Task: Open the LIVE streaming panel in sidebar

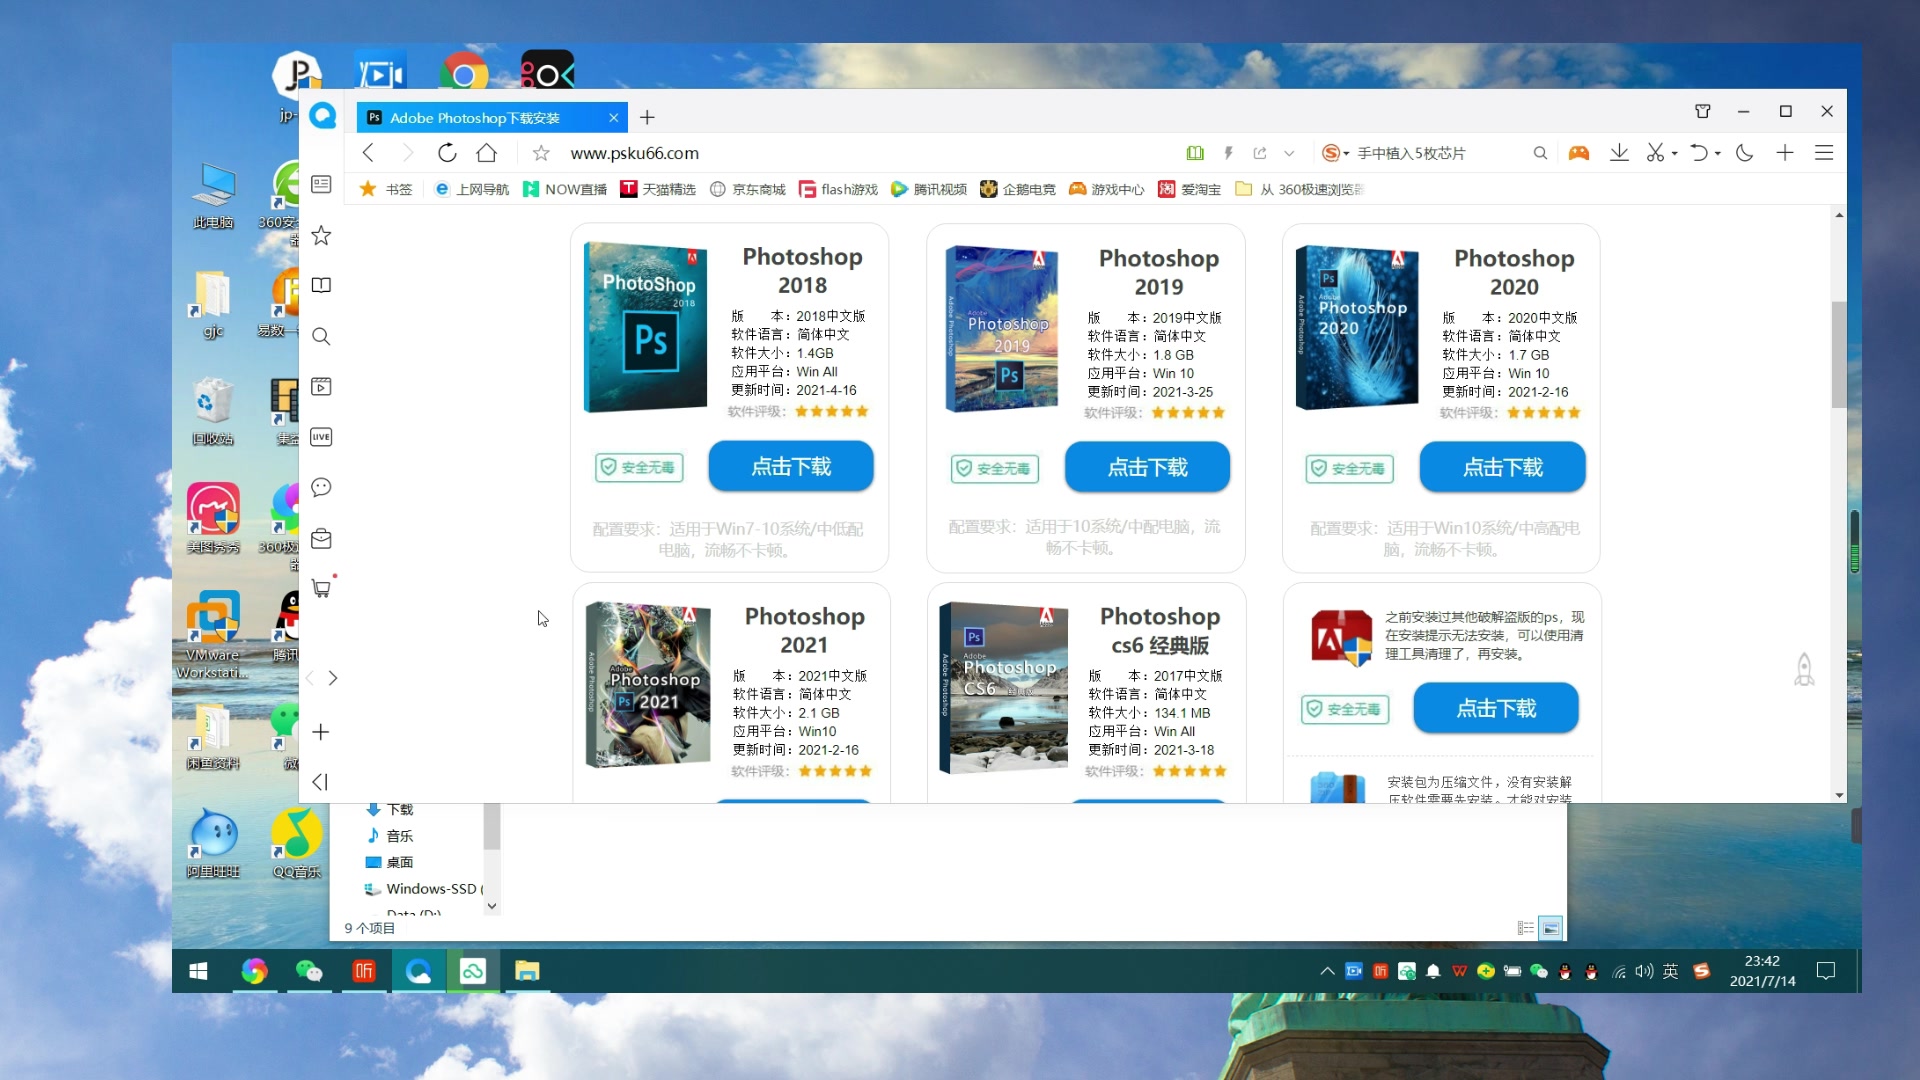Action: (321, 437)
